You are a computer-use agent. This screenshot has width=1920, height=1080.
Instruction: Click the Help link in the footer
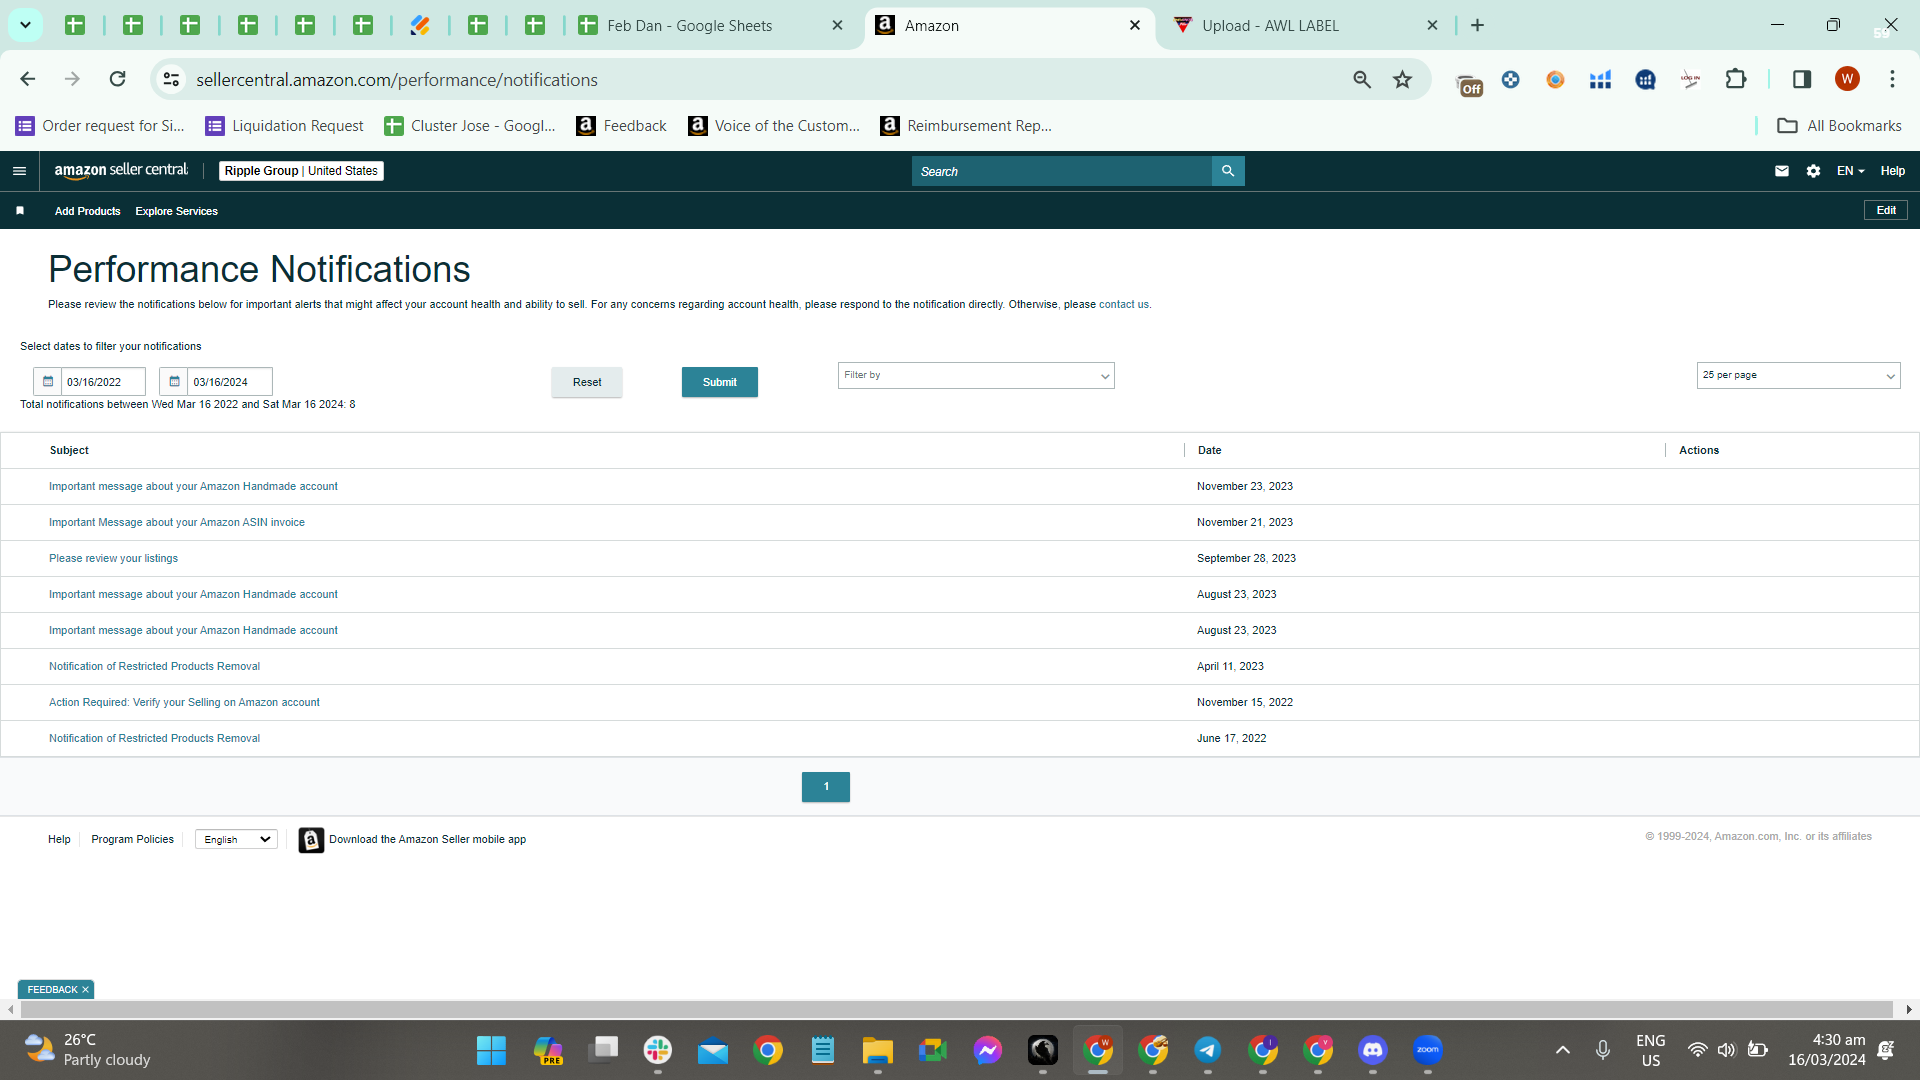[x=59, y=839]
